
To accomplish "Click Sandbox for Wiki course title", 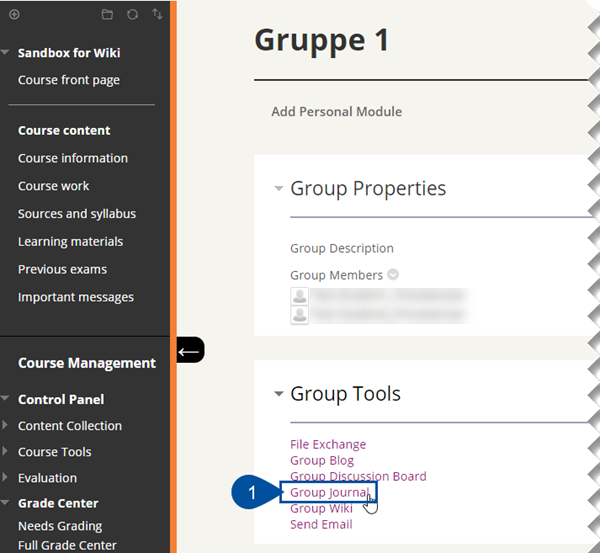I will pos(69,53).
